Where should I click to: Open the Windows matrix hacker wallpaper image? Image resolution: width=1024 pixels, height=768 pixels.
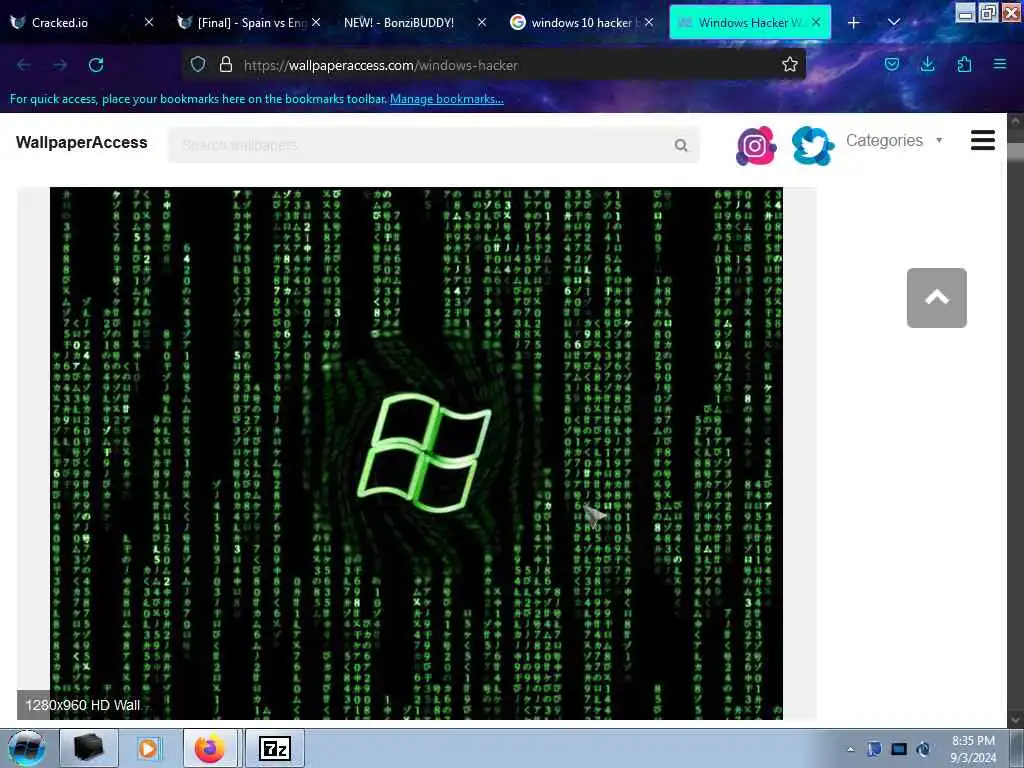click(x=416, y=453)
